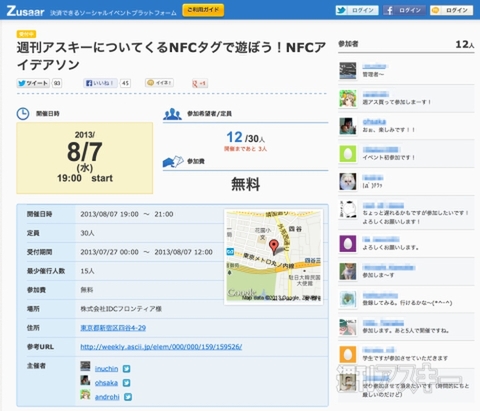Click ohsaka participant name link
This screenshot has height=411, width=480.
tap(374, 121)
